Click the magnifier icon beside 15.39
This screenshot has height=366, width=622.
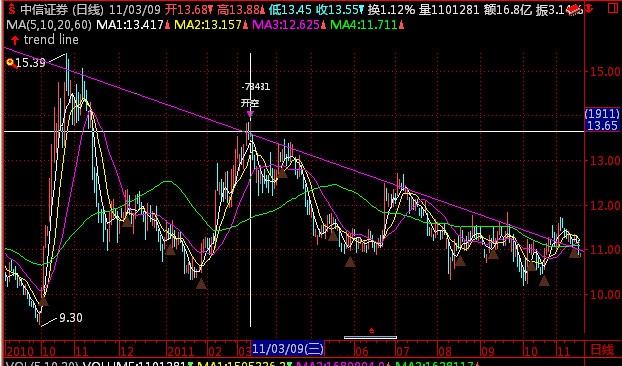click(x=11, y=63)
